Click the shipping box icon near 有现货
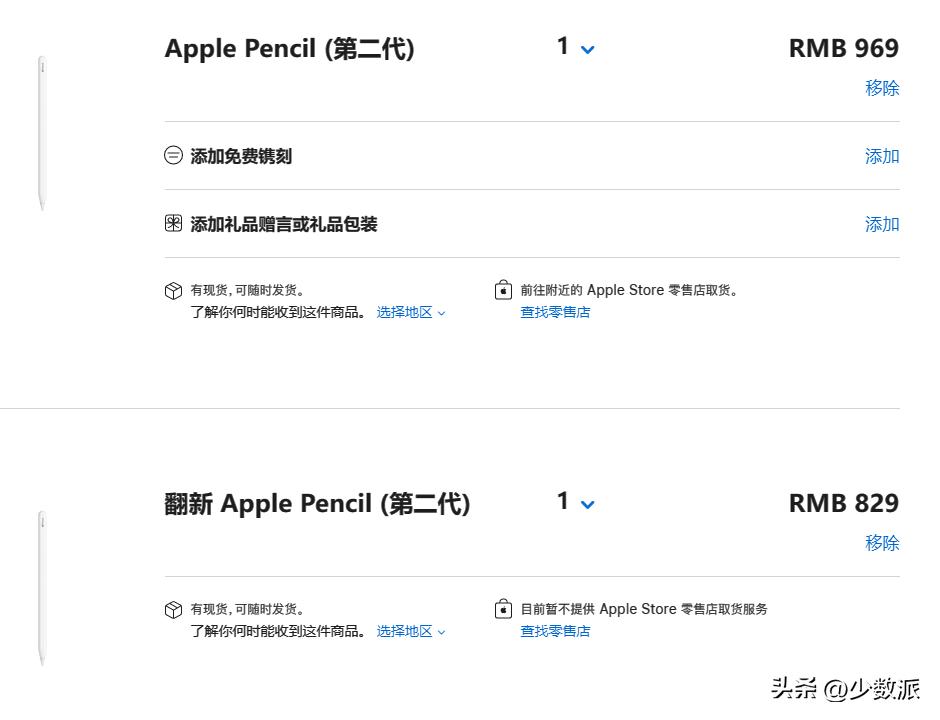This screenshot has width=940, height=720. [x=174, y=290]
